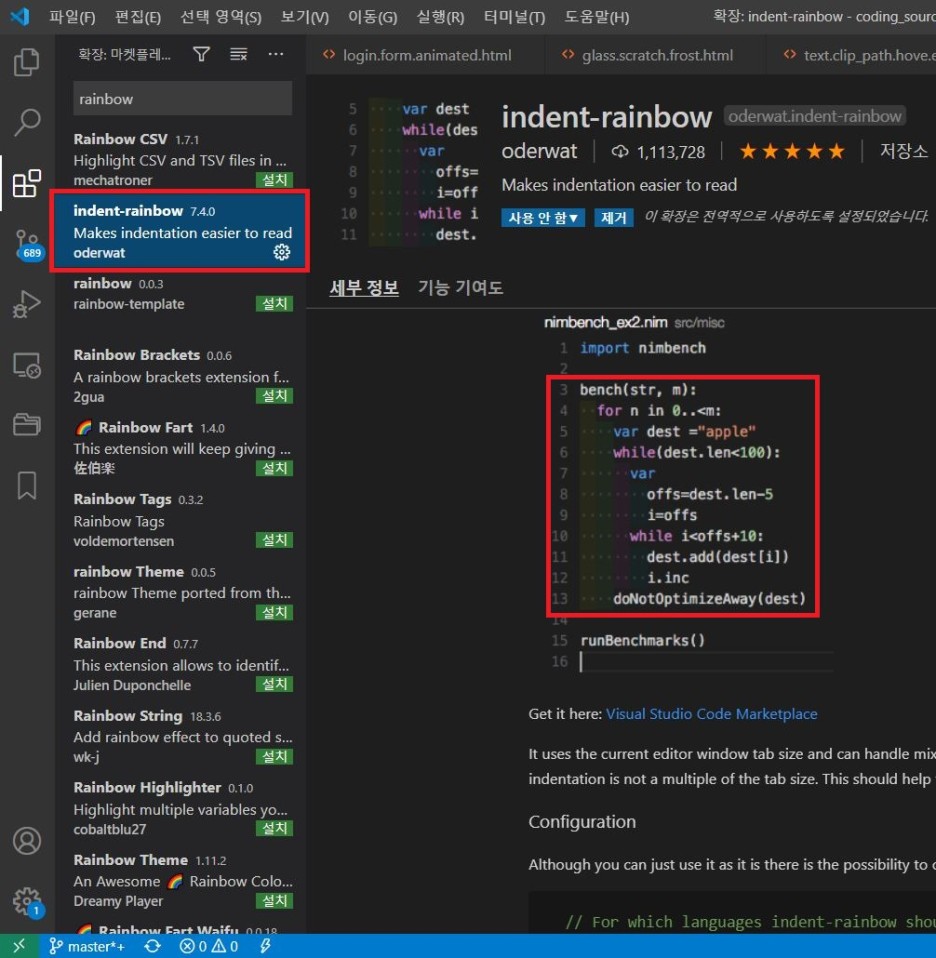Click the Configuration heading
The image size is (936, 958).
(582, 822)
